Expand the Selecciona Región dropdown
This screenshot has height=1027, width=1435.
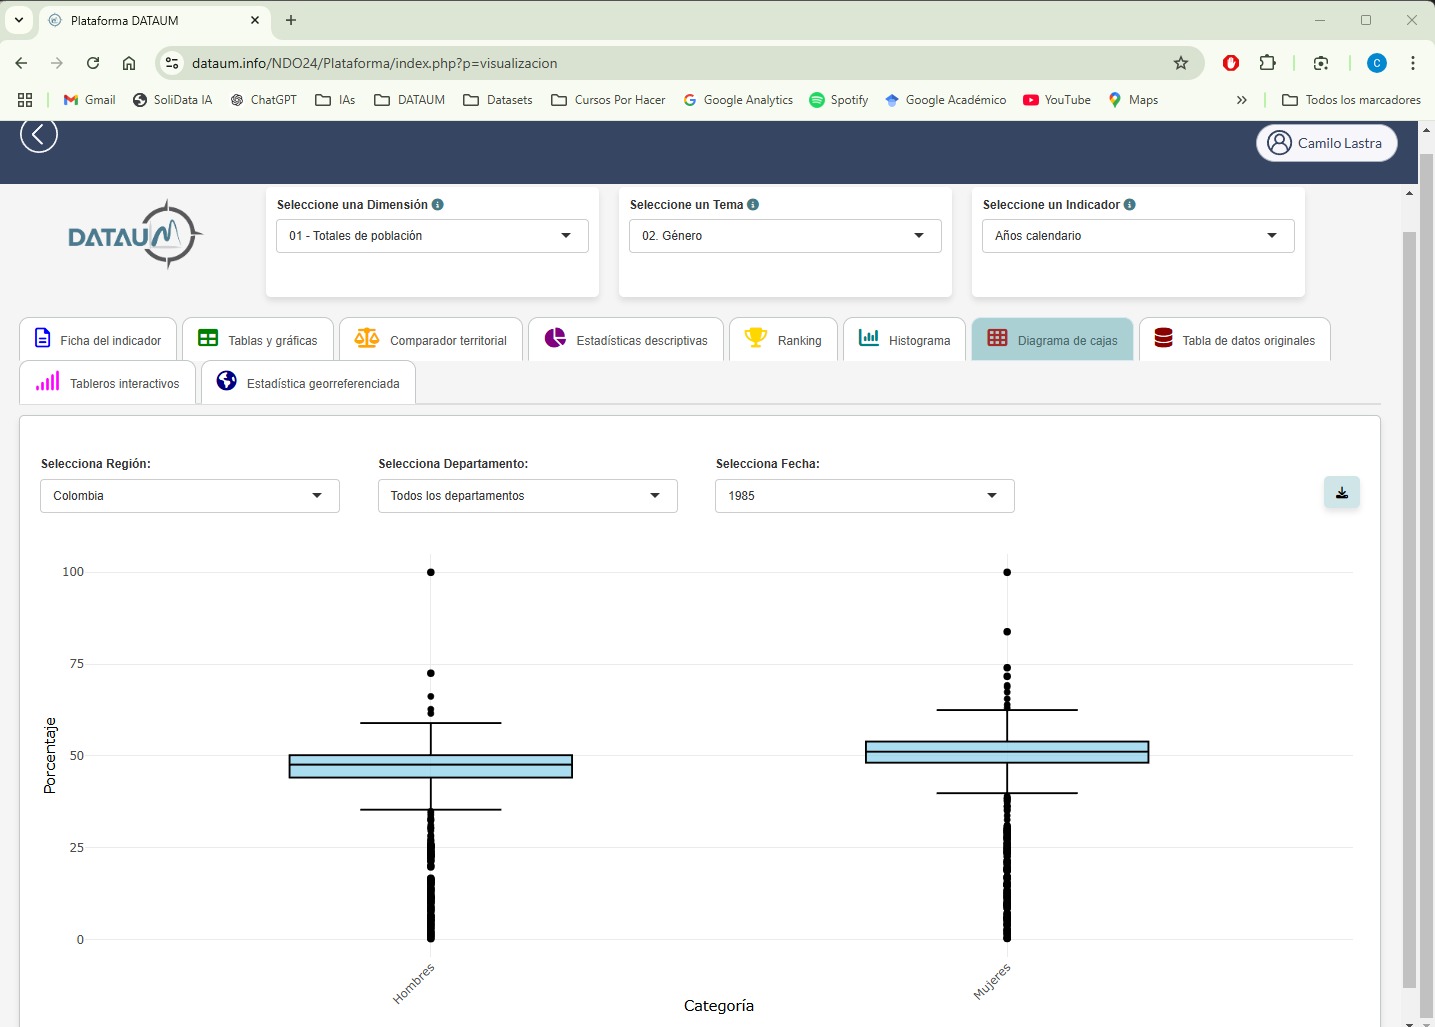190,496
